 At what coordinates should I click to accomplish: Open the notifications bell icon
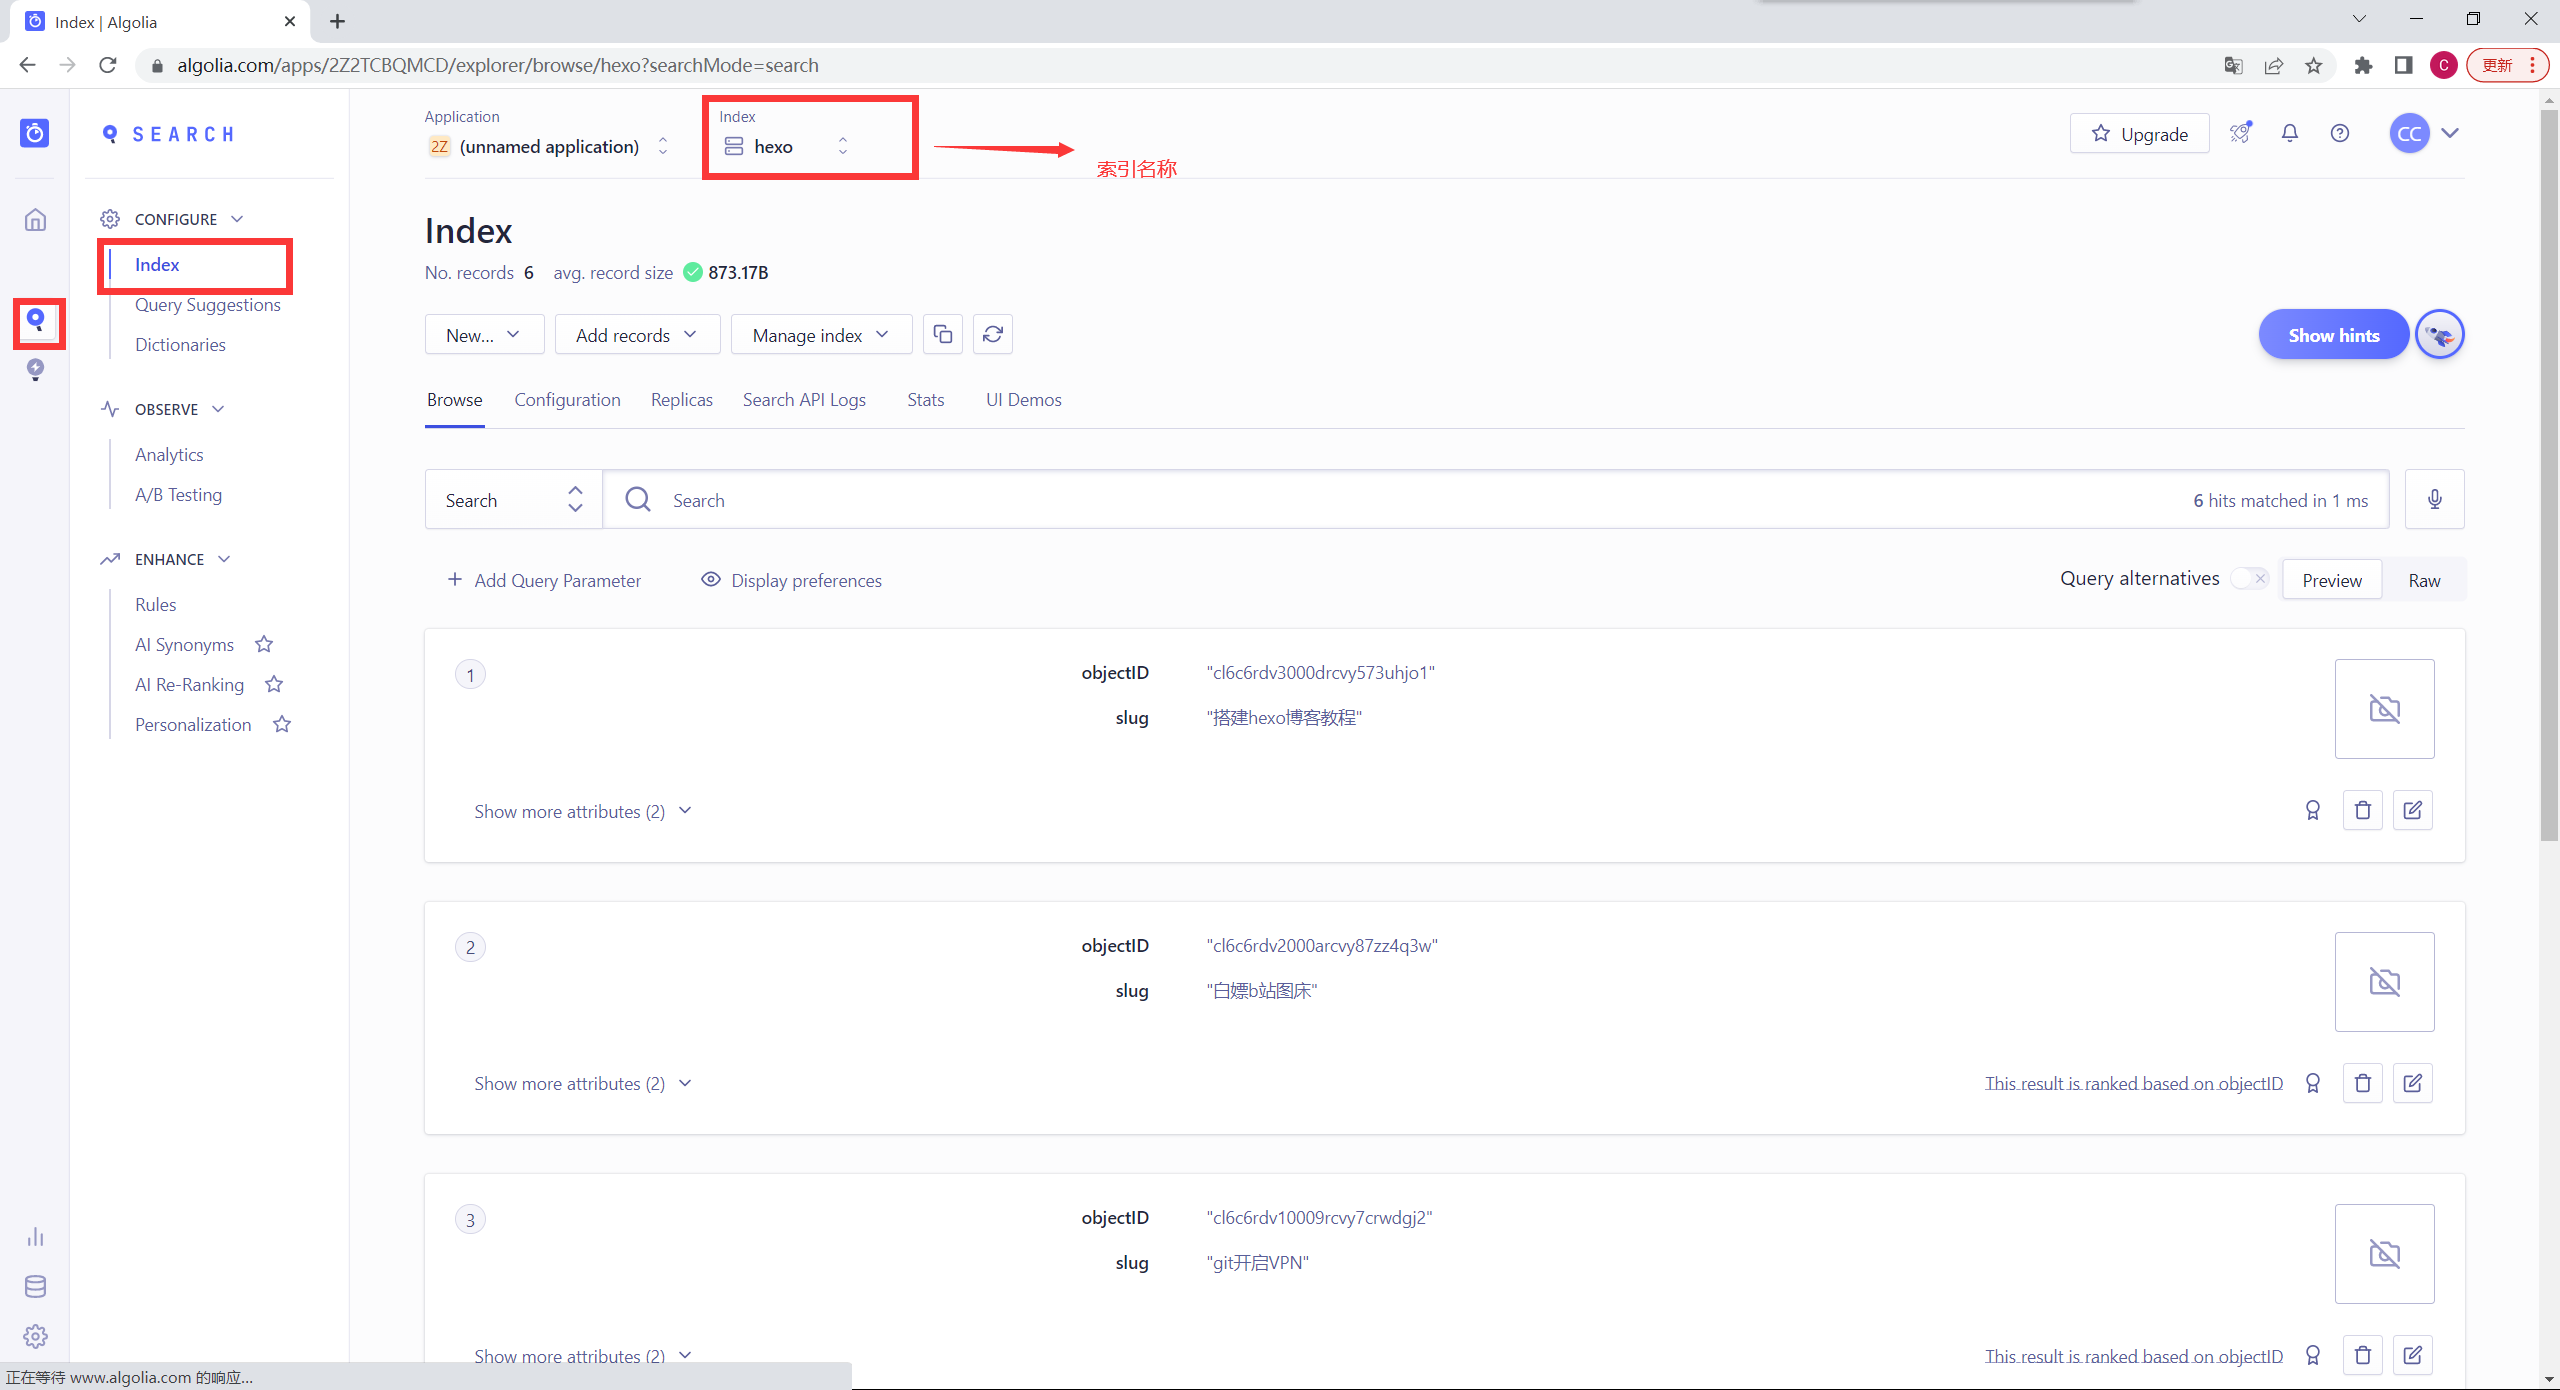tap(2289, 133)
